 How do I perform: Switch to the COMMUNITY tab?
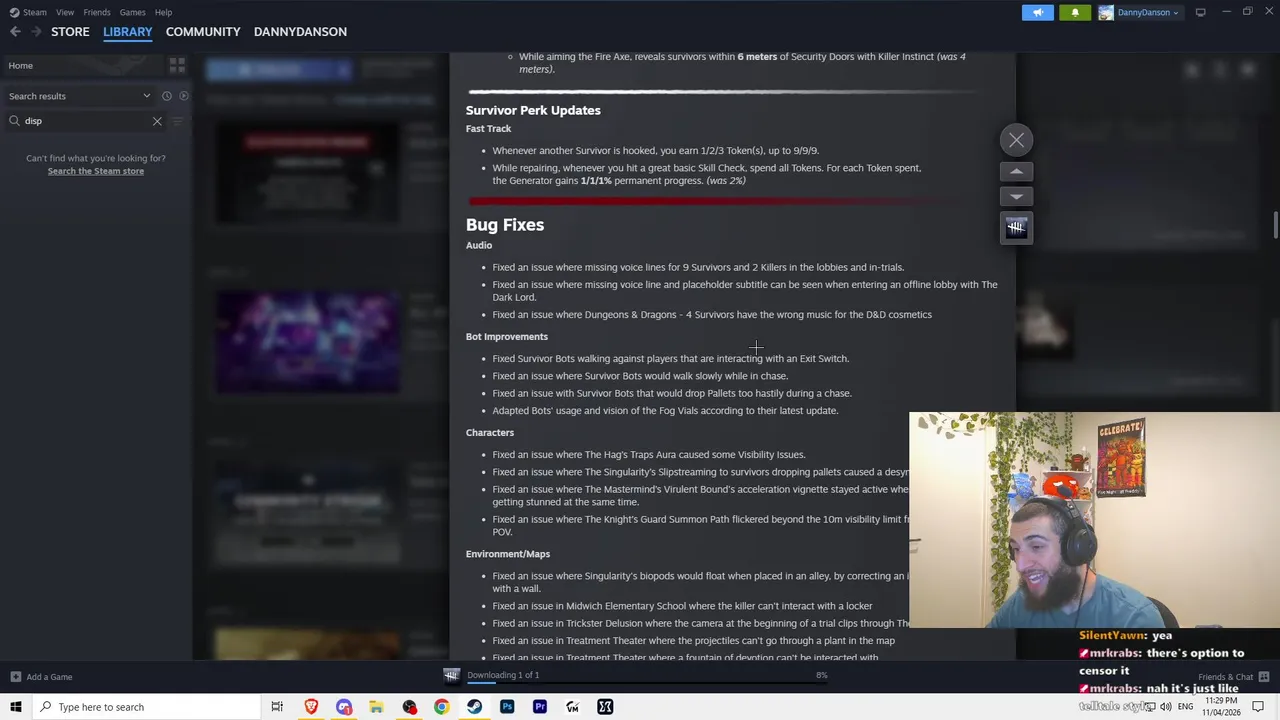(203, 32)
